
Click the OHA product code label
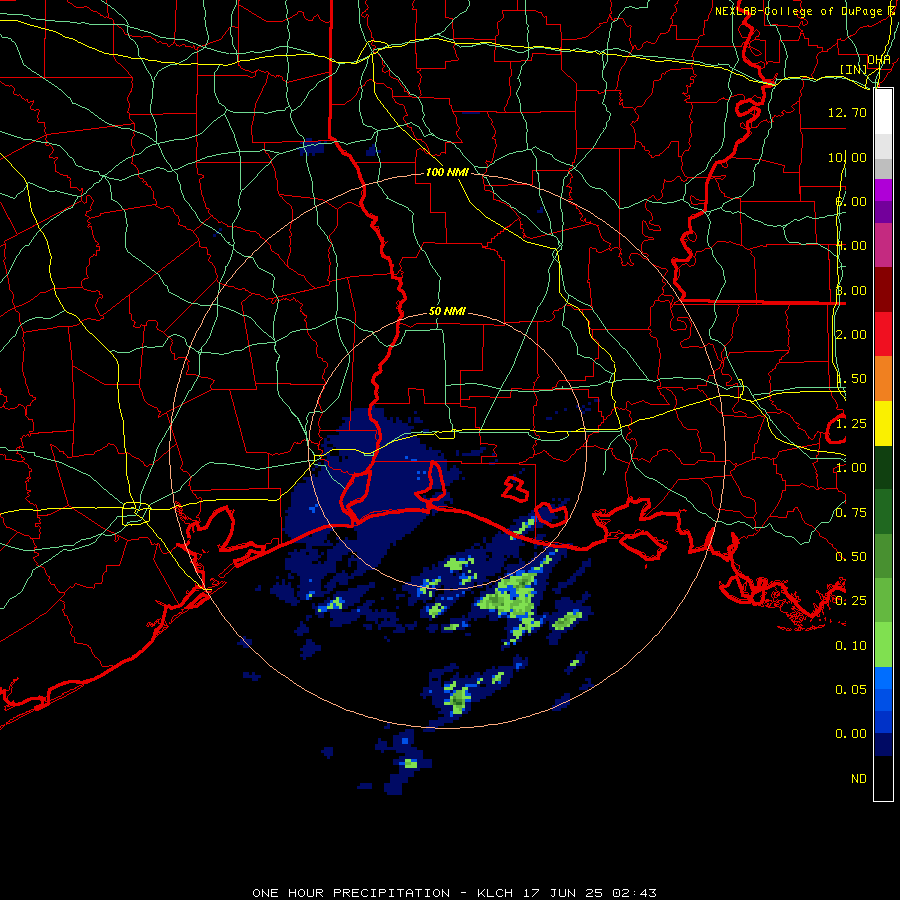pos(879,60)
